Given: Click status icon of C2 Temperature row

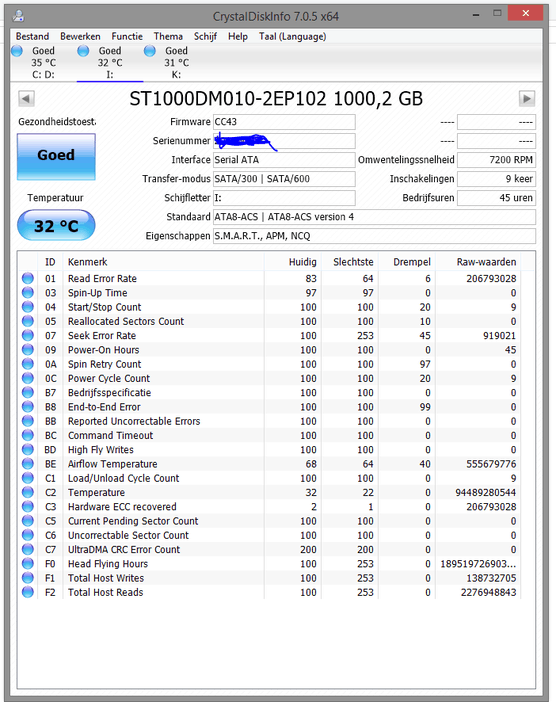Looking at the screenshot, I should (x=28, y=492).
